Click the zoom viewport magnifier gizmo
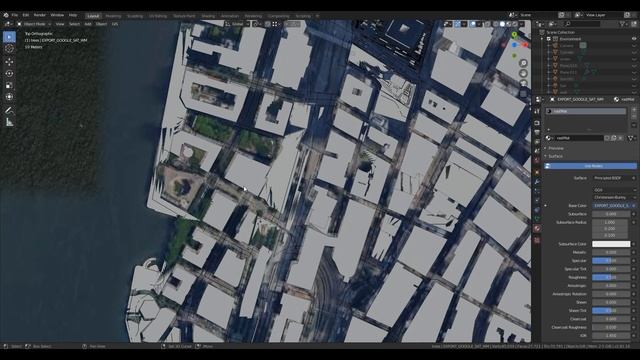 (x=523, y=63)
